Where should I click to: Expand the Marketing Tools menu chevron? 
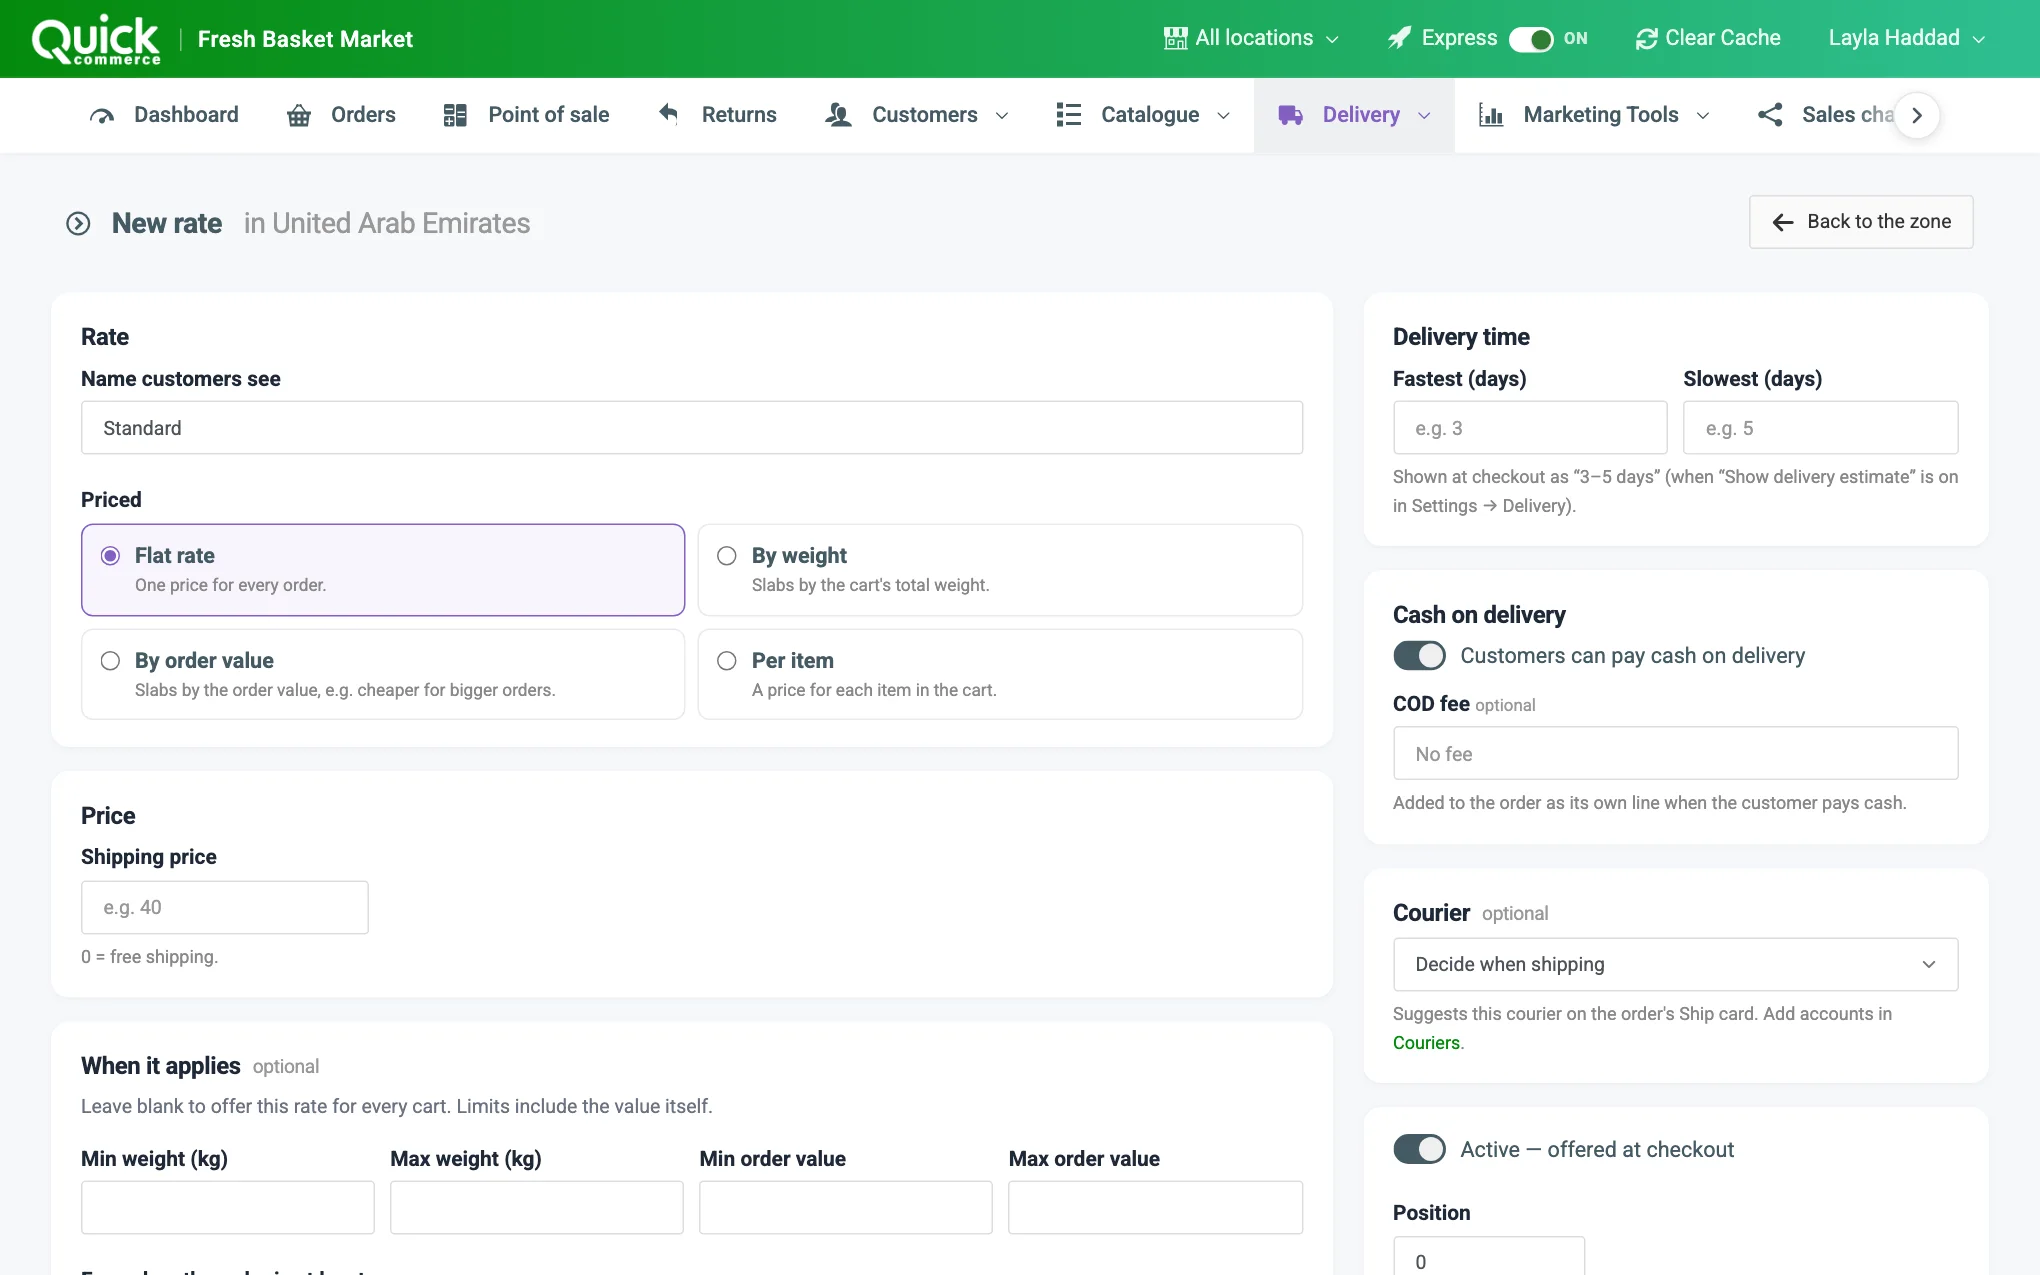[1703, 116]
